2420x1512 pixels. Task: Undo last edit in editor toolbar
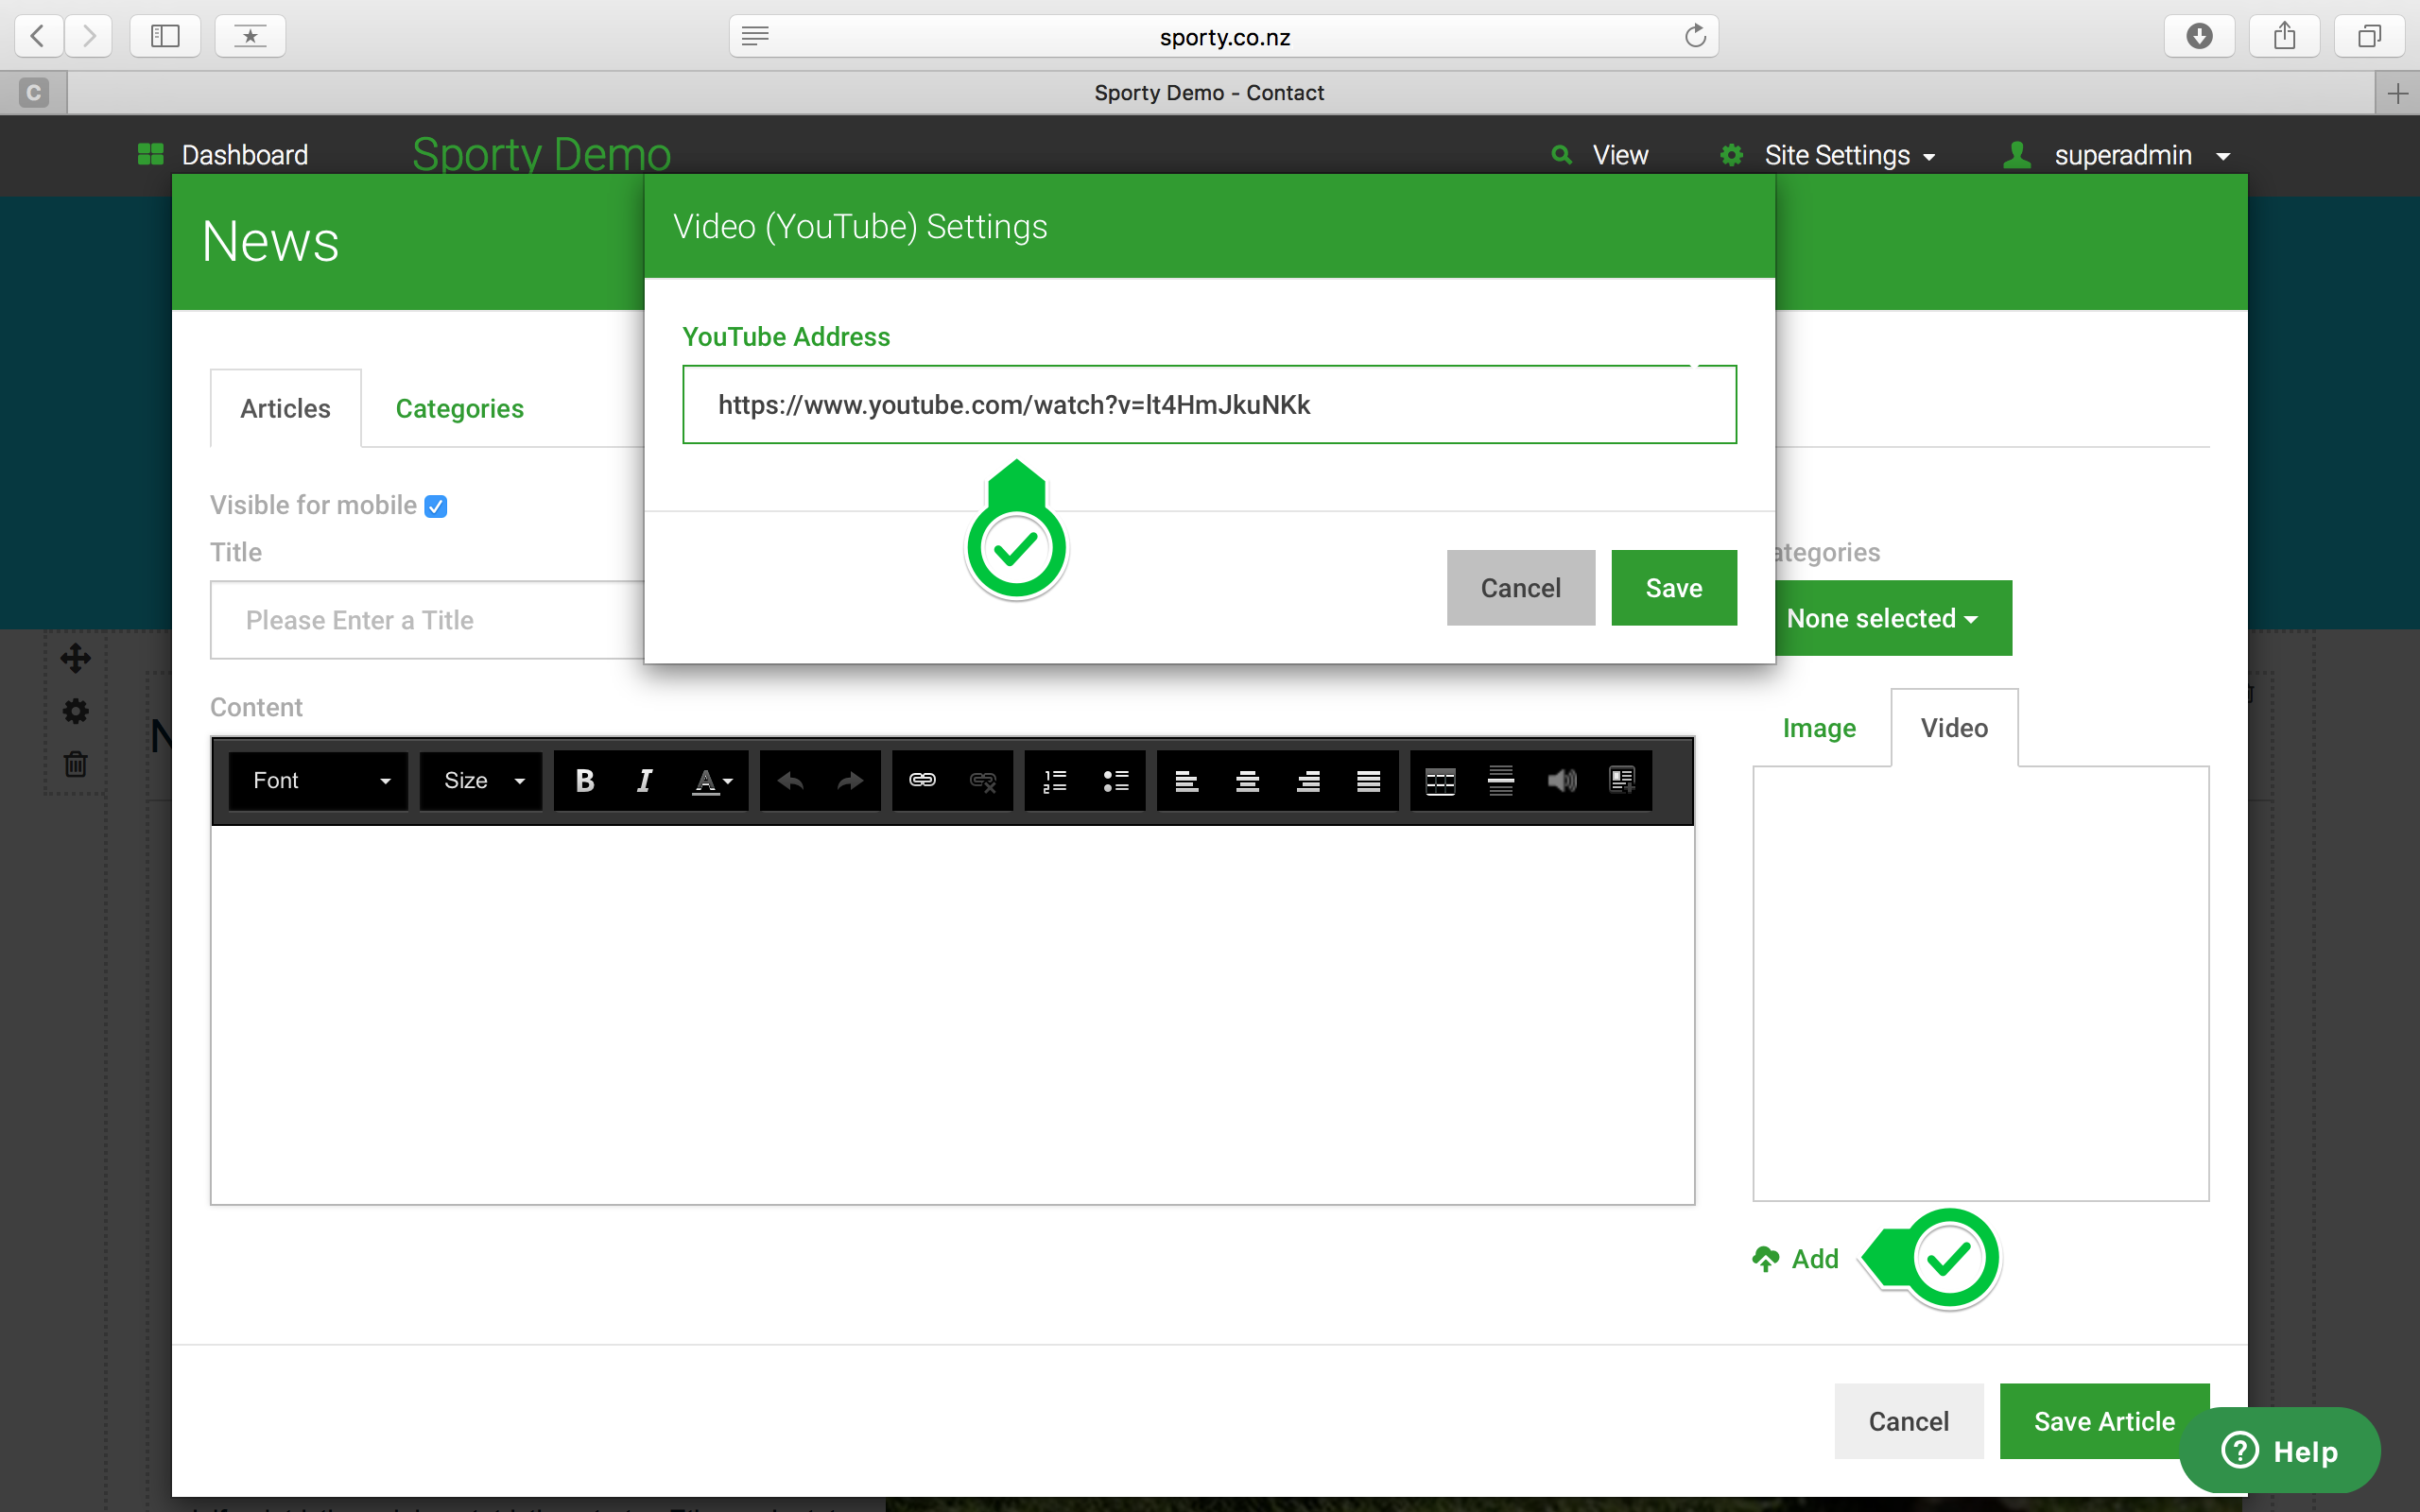point(791,781)
